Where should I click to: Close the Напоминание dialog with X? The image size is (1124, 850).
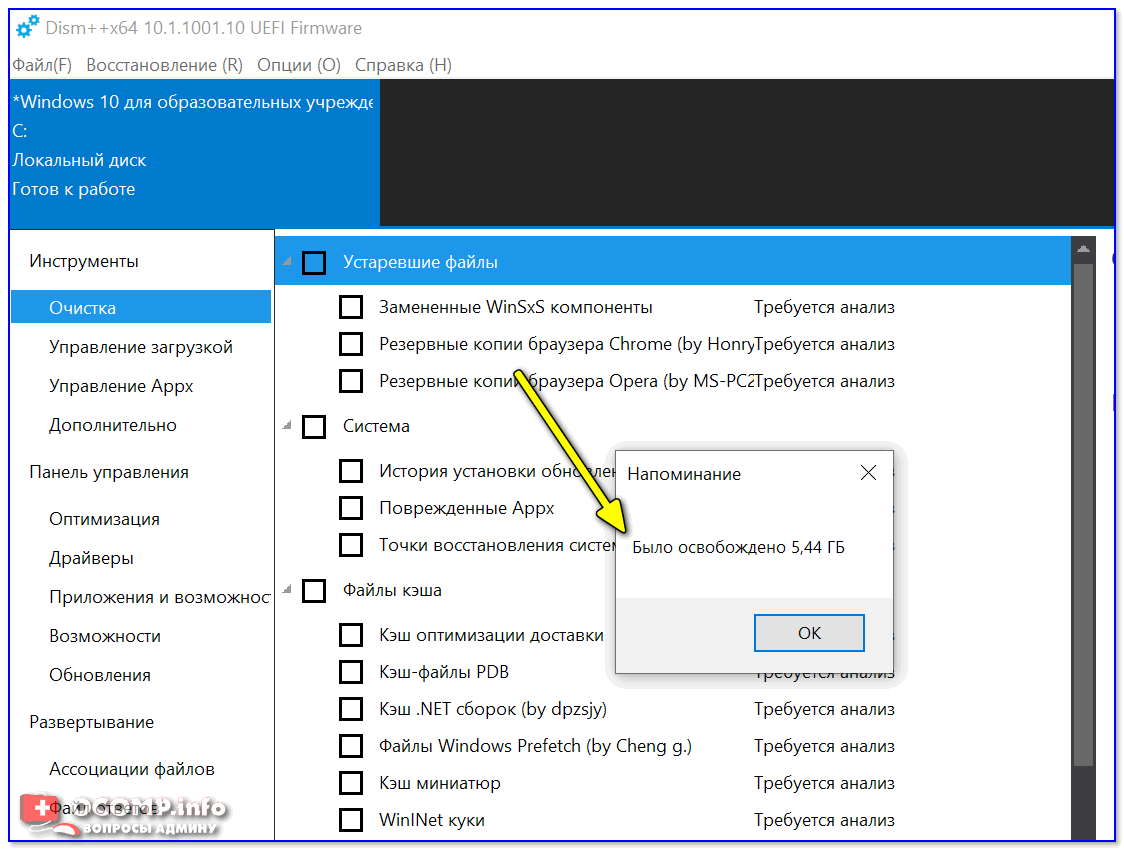pos(868,473)
